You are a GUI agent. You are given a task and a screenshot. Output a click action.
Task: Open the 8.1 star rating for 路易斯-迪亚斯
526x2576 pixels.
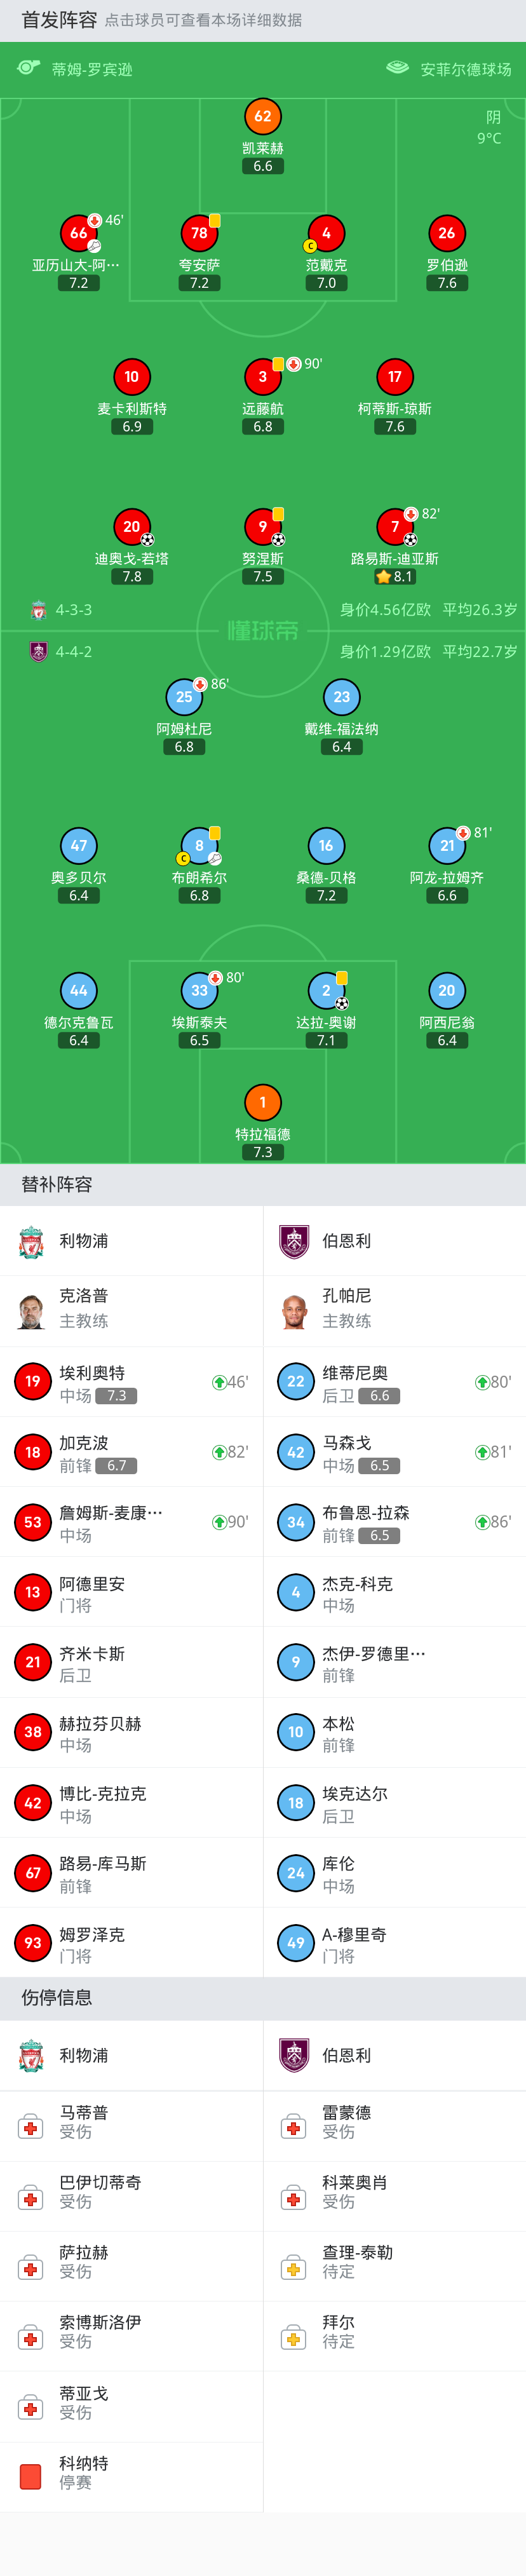[x=395, y=577]
